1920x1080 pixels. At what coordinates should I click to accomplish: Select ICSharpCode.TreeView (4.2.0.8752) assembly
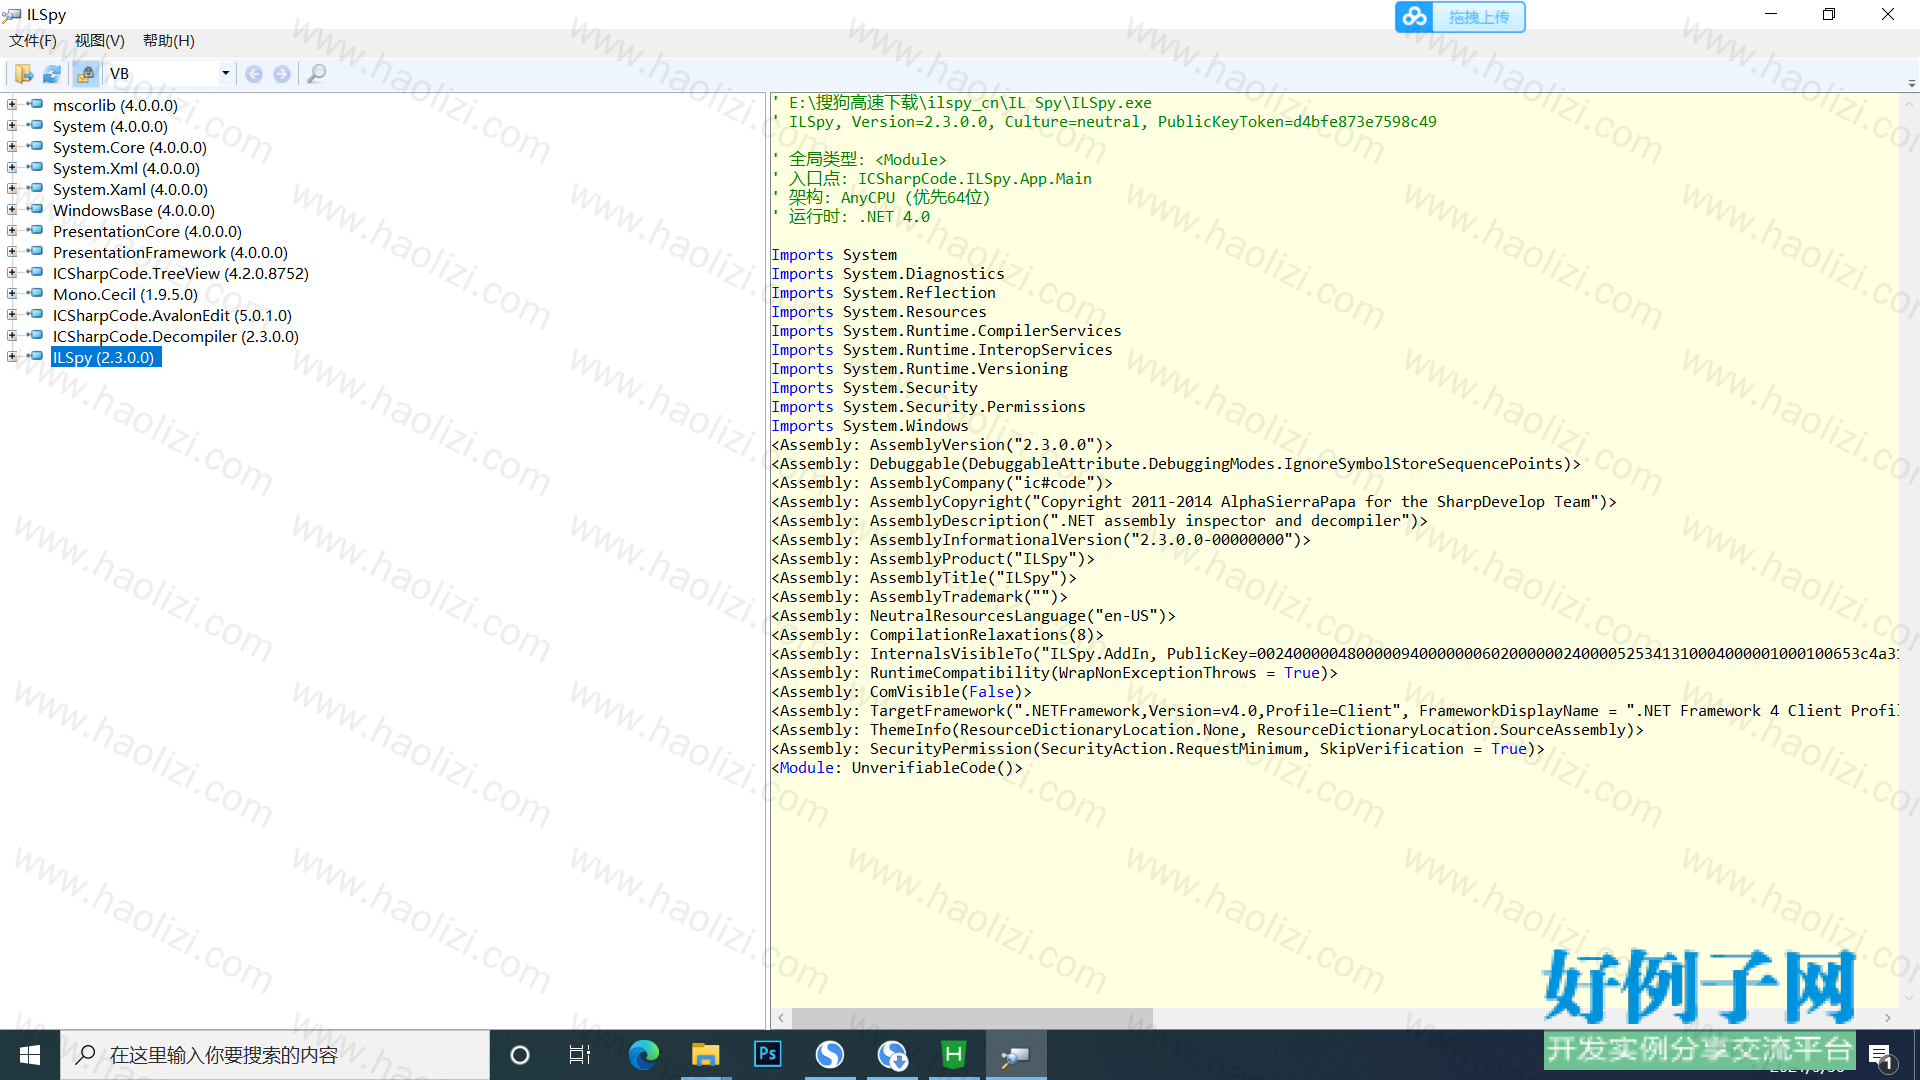(181, 273)
